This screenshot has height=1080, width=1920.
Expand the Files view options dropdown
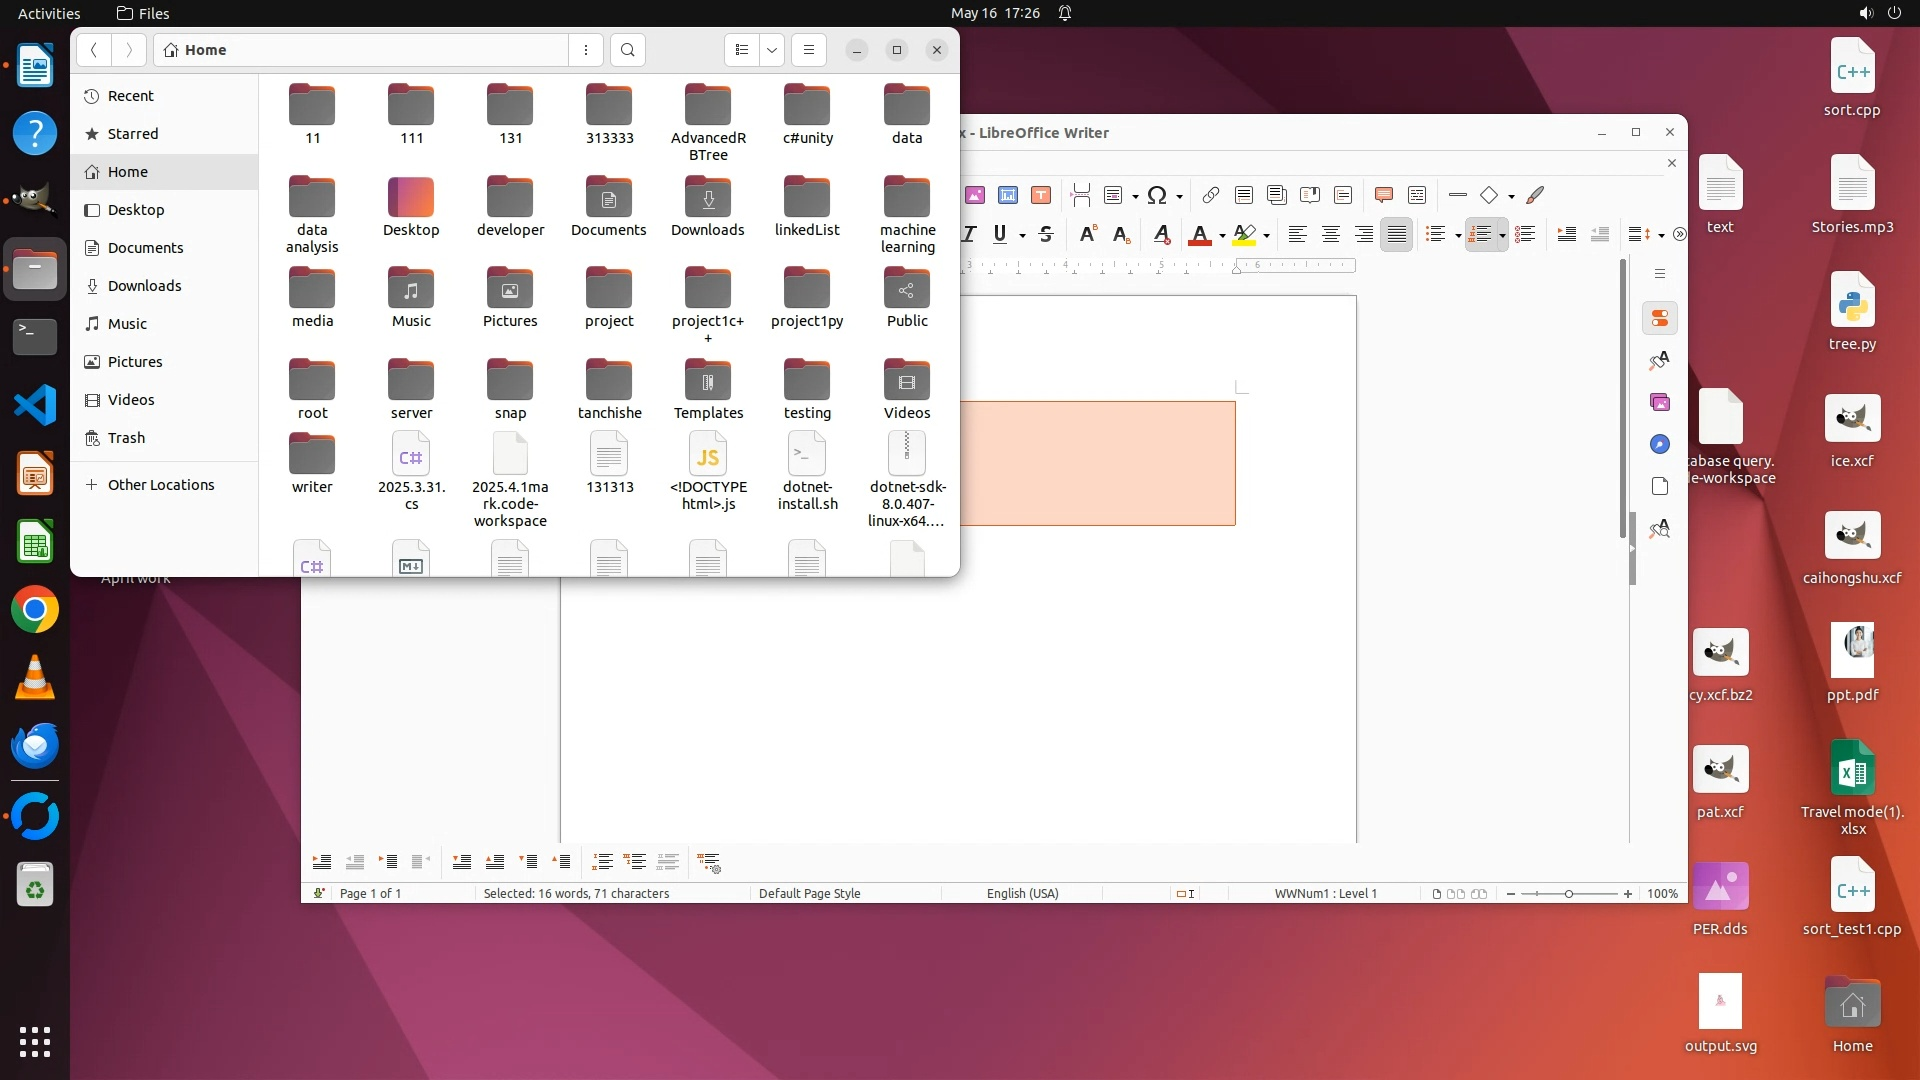click(x=772, y=50)
